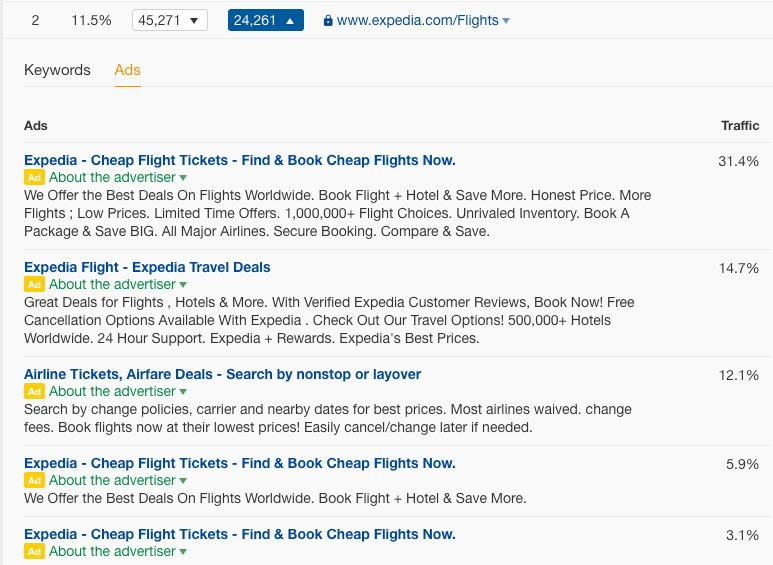The height and width of the screenshot is (565, 773).
Task: Click the description starting 'Search by change policies'
Action: (328, 419)
